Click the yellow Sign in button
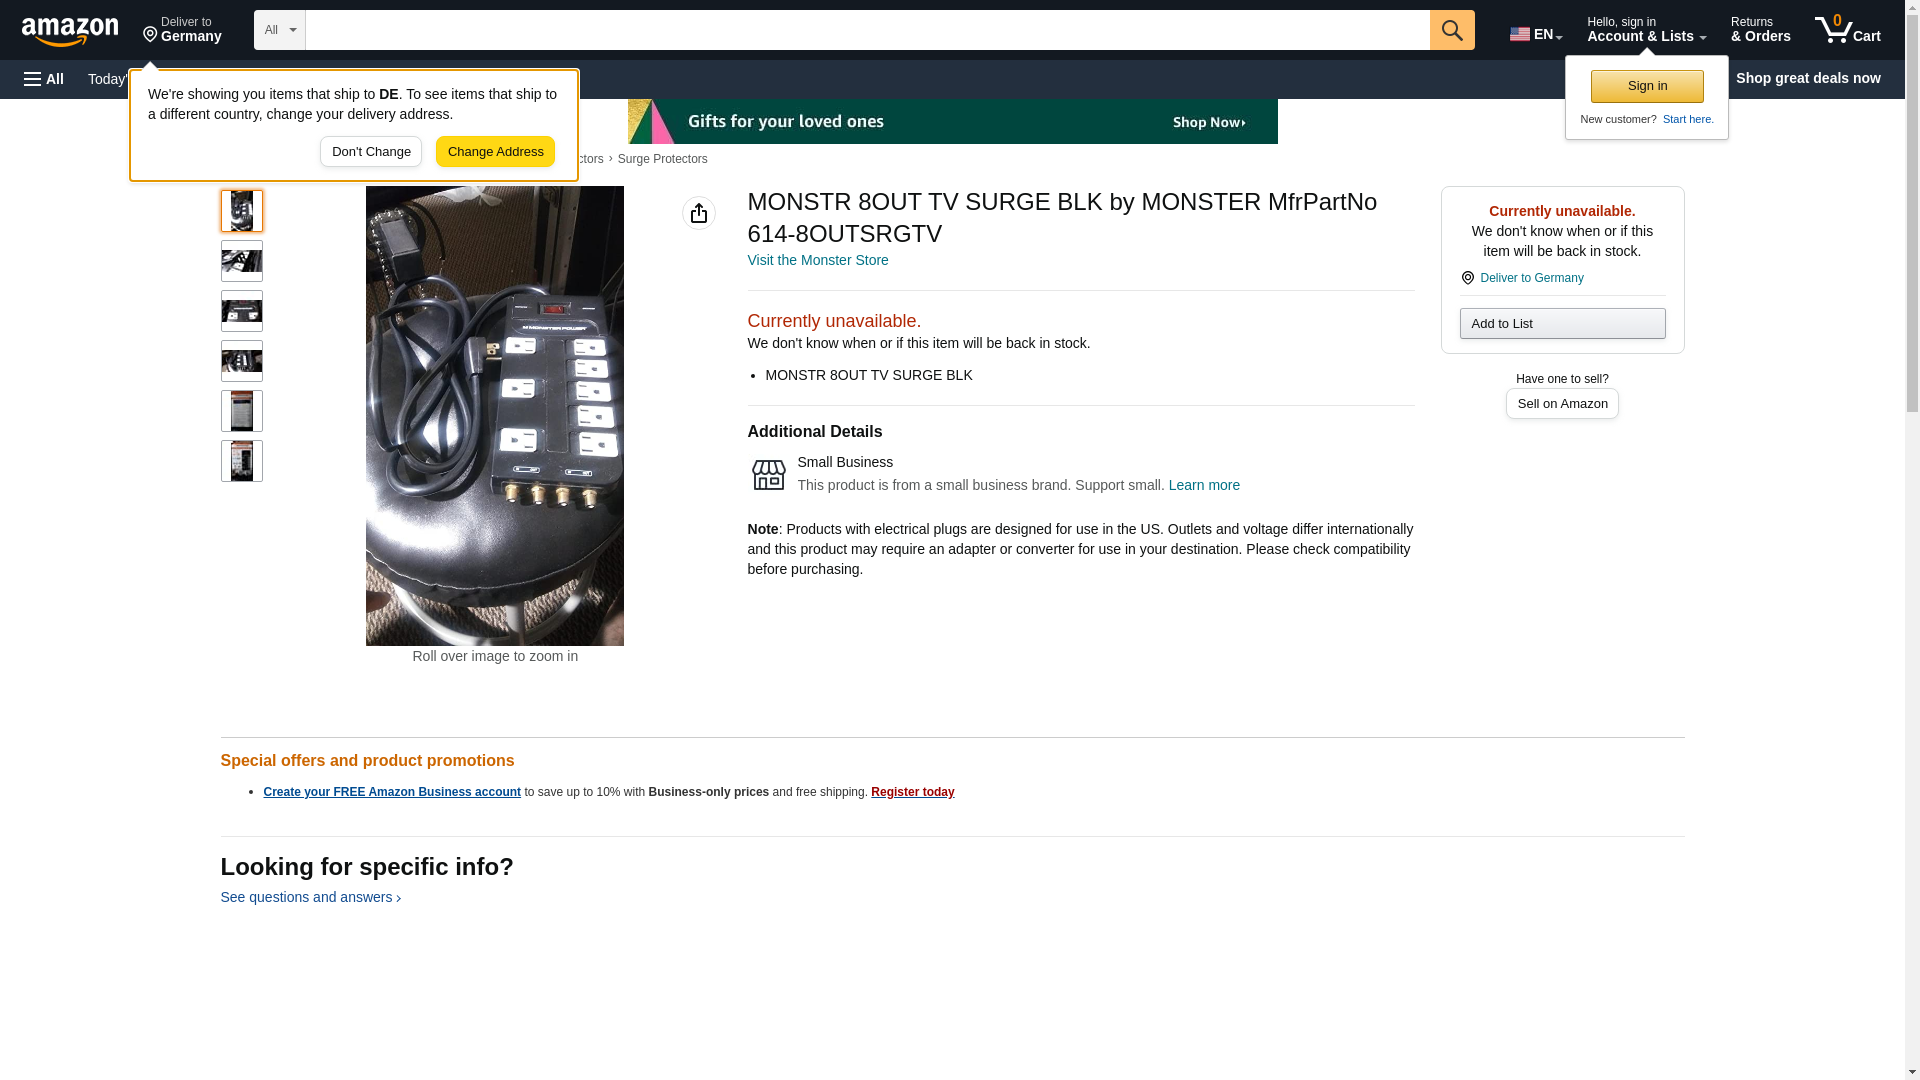1920x1080 pixels. 1647,86
